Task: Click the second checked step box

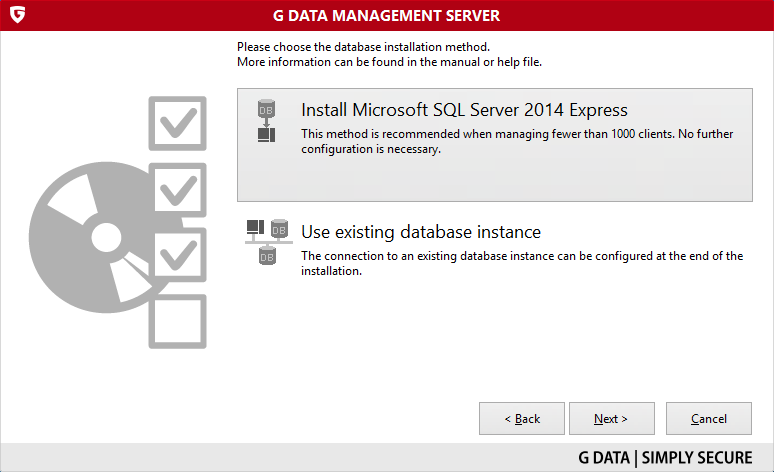Action: [178, 190]
